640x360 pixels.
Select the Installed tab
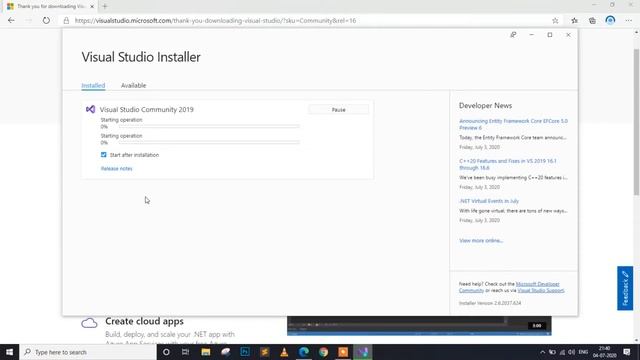pyautogui.click(x=93, y=85)
